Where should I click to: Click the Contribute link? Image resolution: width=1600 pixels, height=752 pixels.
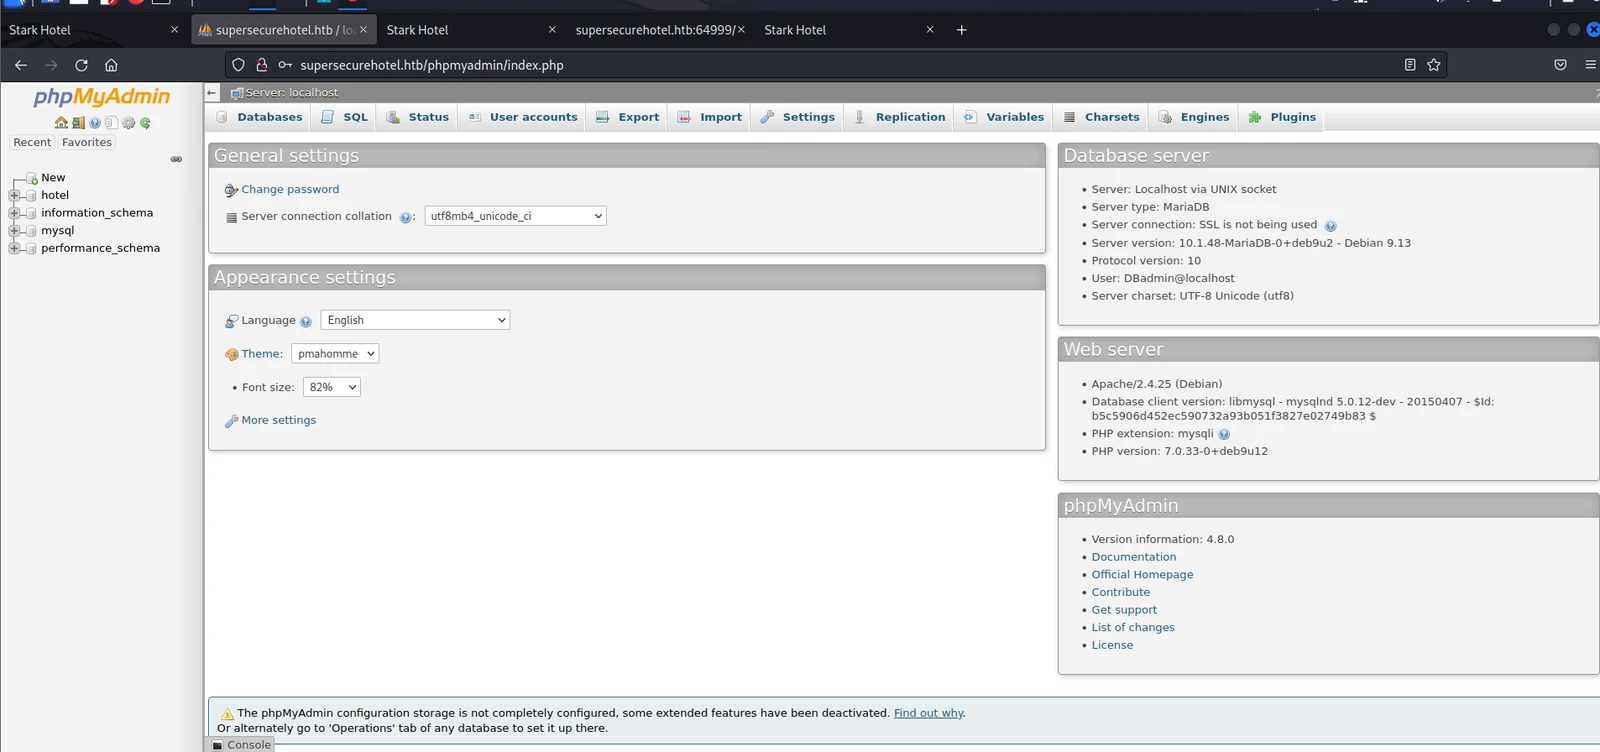point(1121,593)
